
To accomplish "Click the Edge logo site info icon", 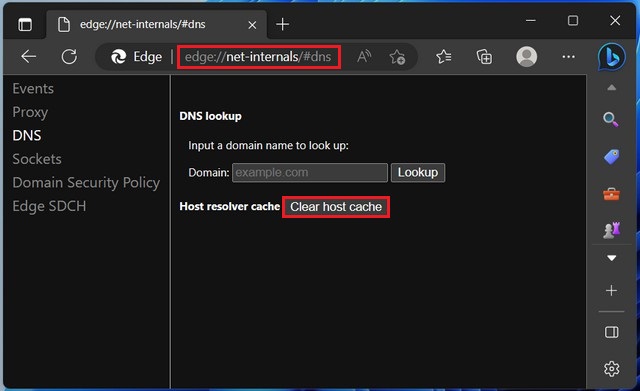I will pos(119,56).
